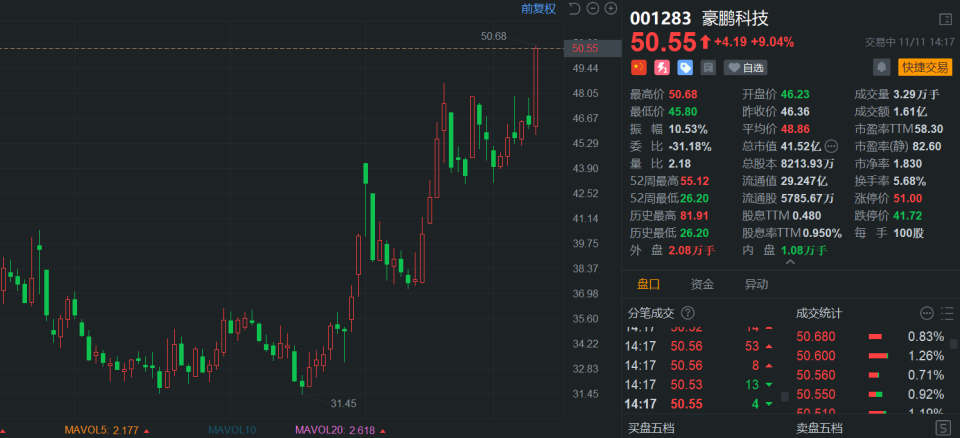Open 快捷交易 quick trade

point(925,67)
